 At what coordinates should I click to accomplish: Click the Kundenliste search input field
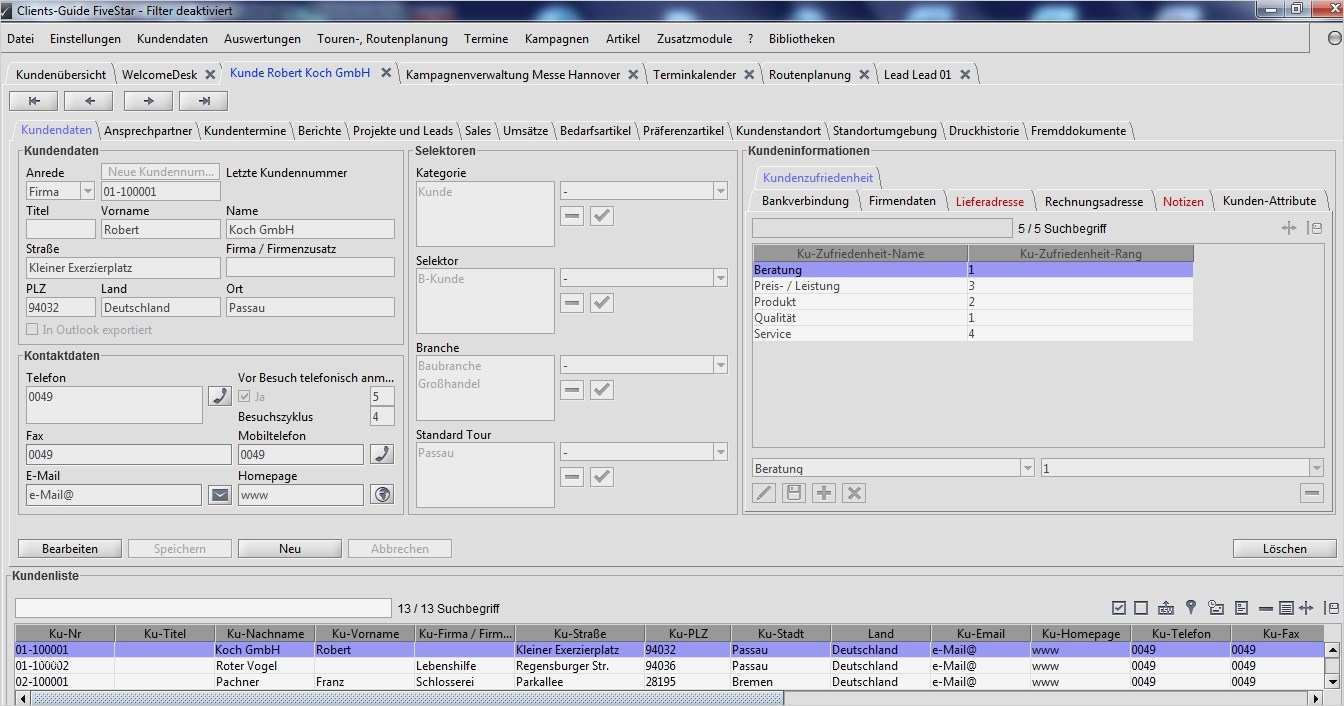pos(200,606)
